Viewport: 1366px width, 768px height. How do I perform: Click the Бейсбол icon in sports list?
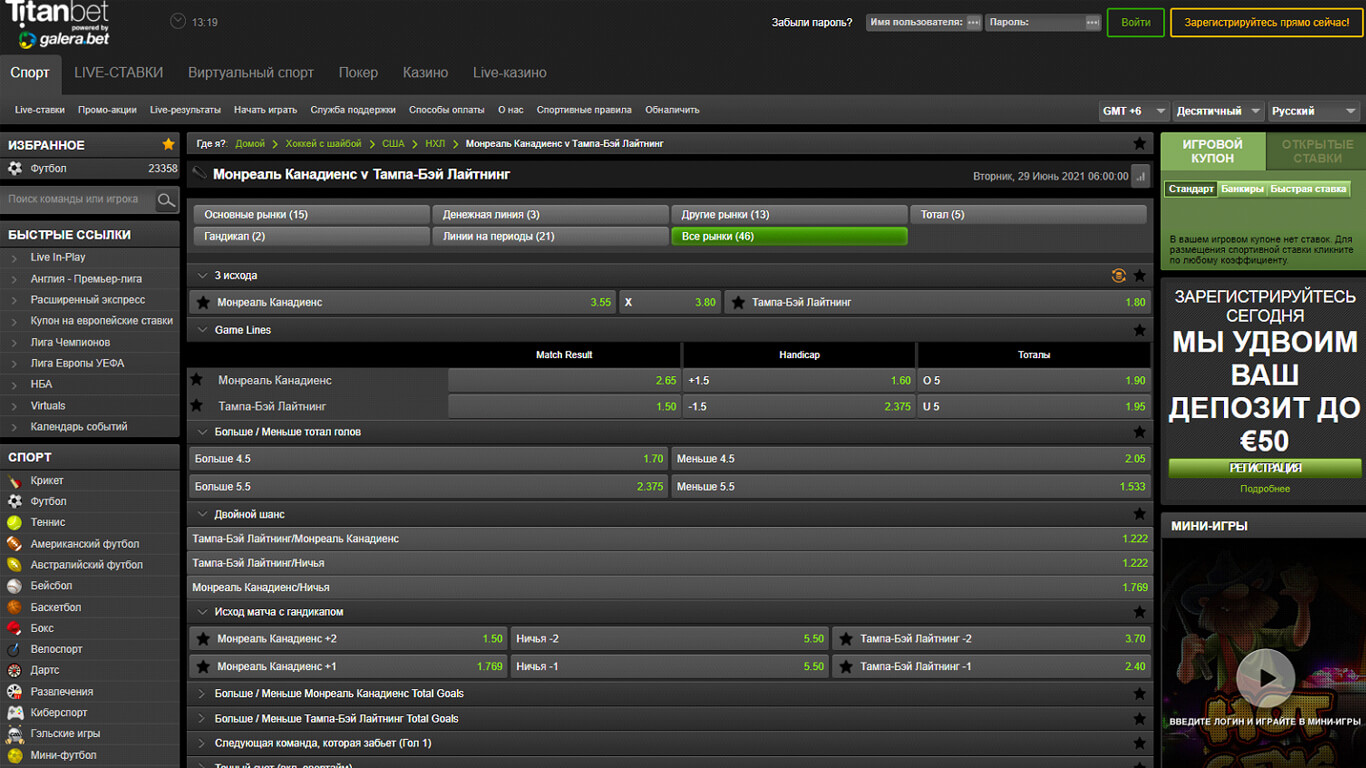(x=15, y=586)
